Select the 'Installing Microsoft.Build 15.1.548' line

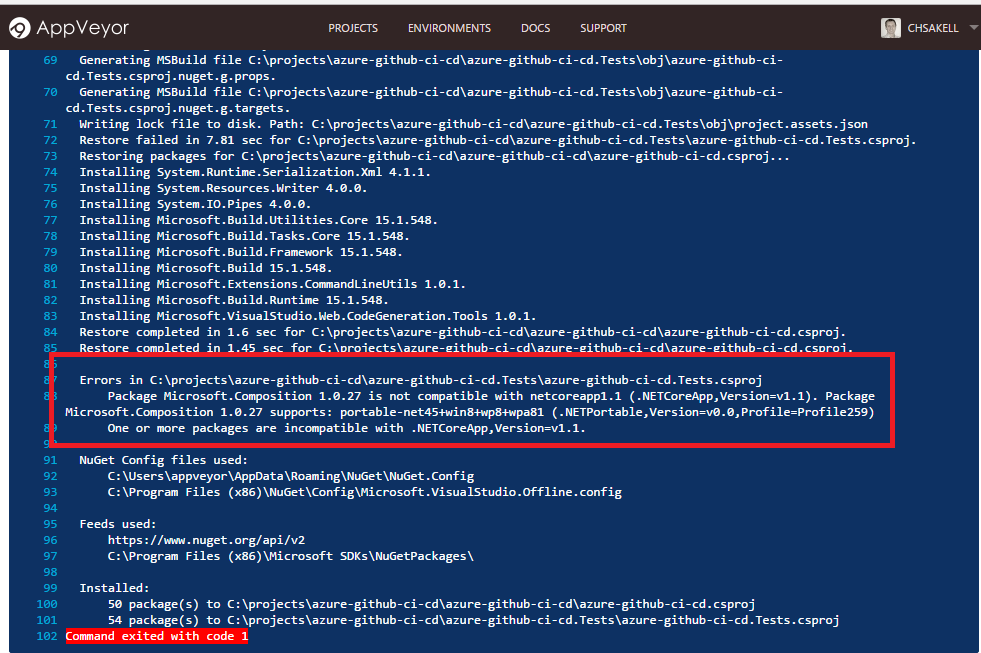pyautogui.click(x=205, y=268)
